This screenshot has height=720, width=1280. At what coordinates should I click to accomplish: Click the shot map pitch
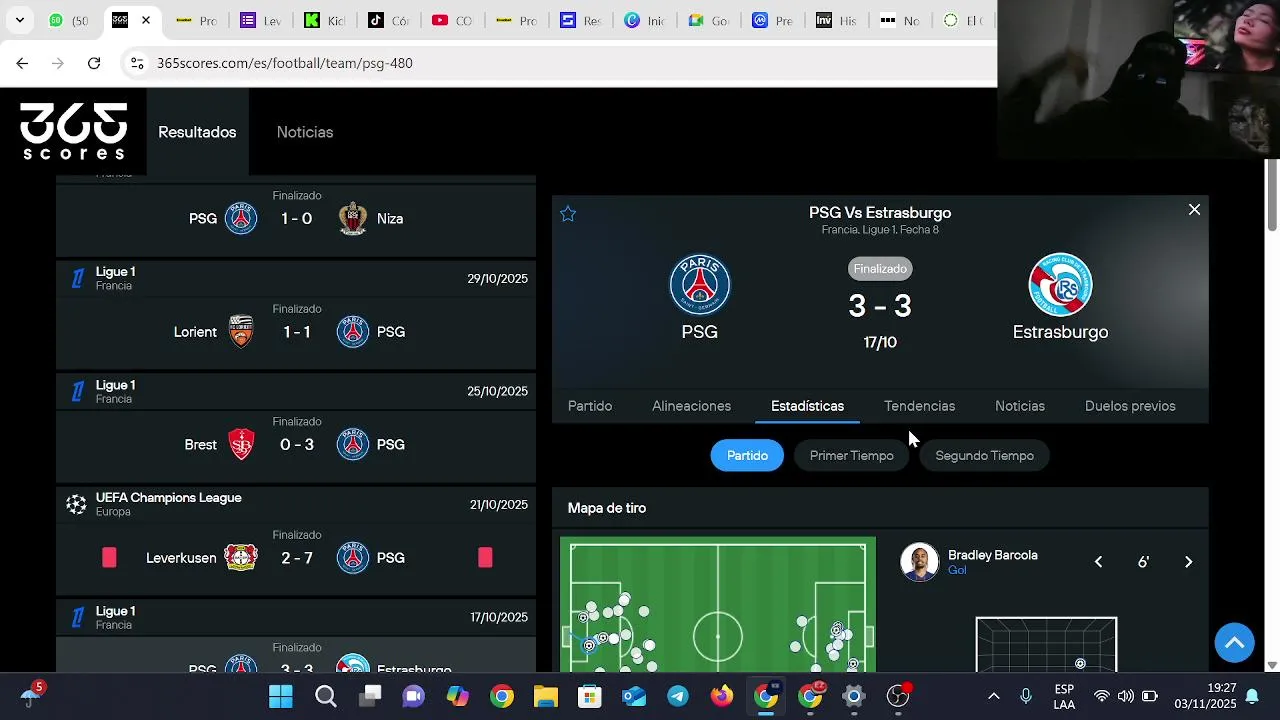coord(718,606)
